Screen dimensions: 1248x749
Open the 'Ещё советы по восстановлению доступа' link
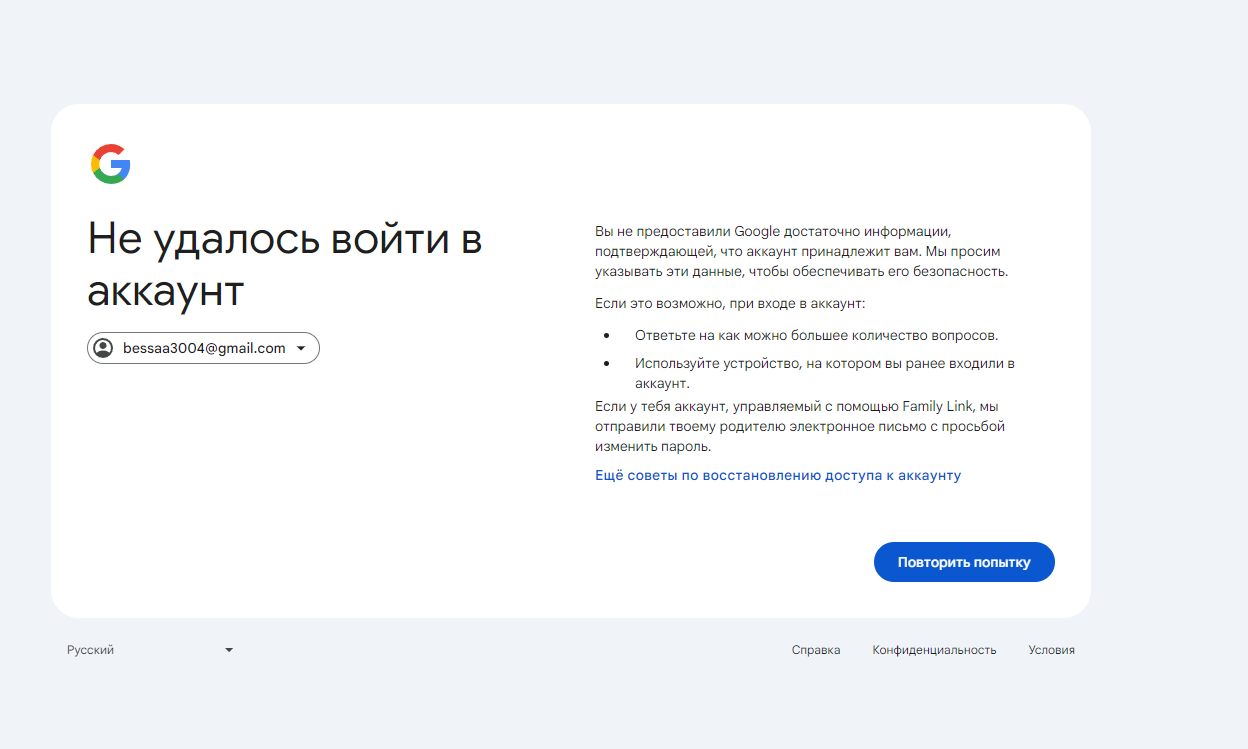coord(777,475)
